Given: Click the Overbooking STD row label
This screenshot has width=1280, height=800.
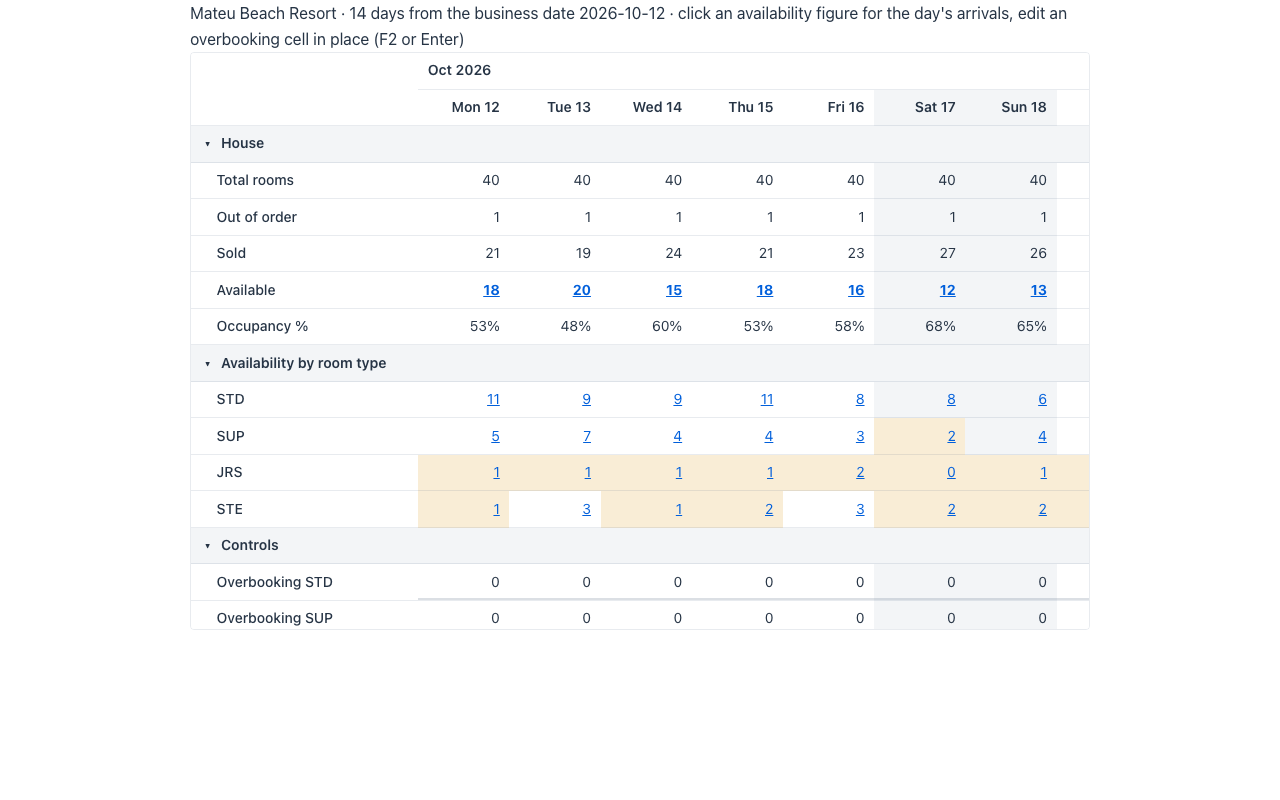Looking at the screenshot, I should [x=275, y=582].
